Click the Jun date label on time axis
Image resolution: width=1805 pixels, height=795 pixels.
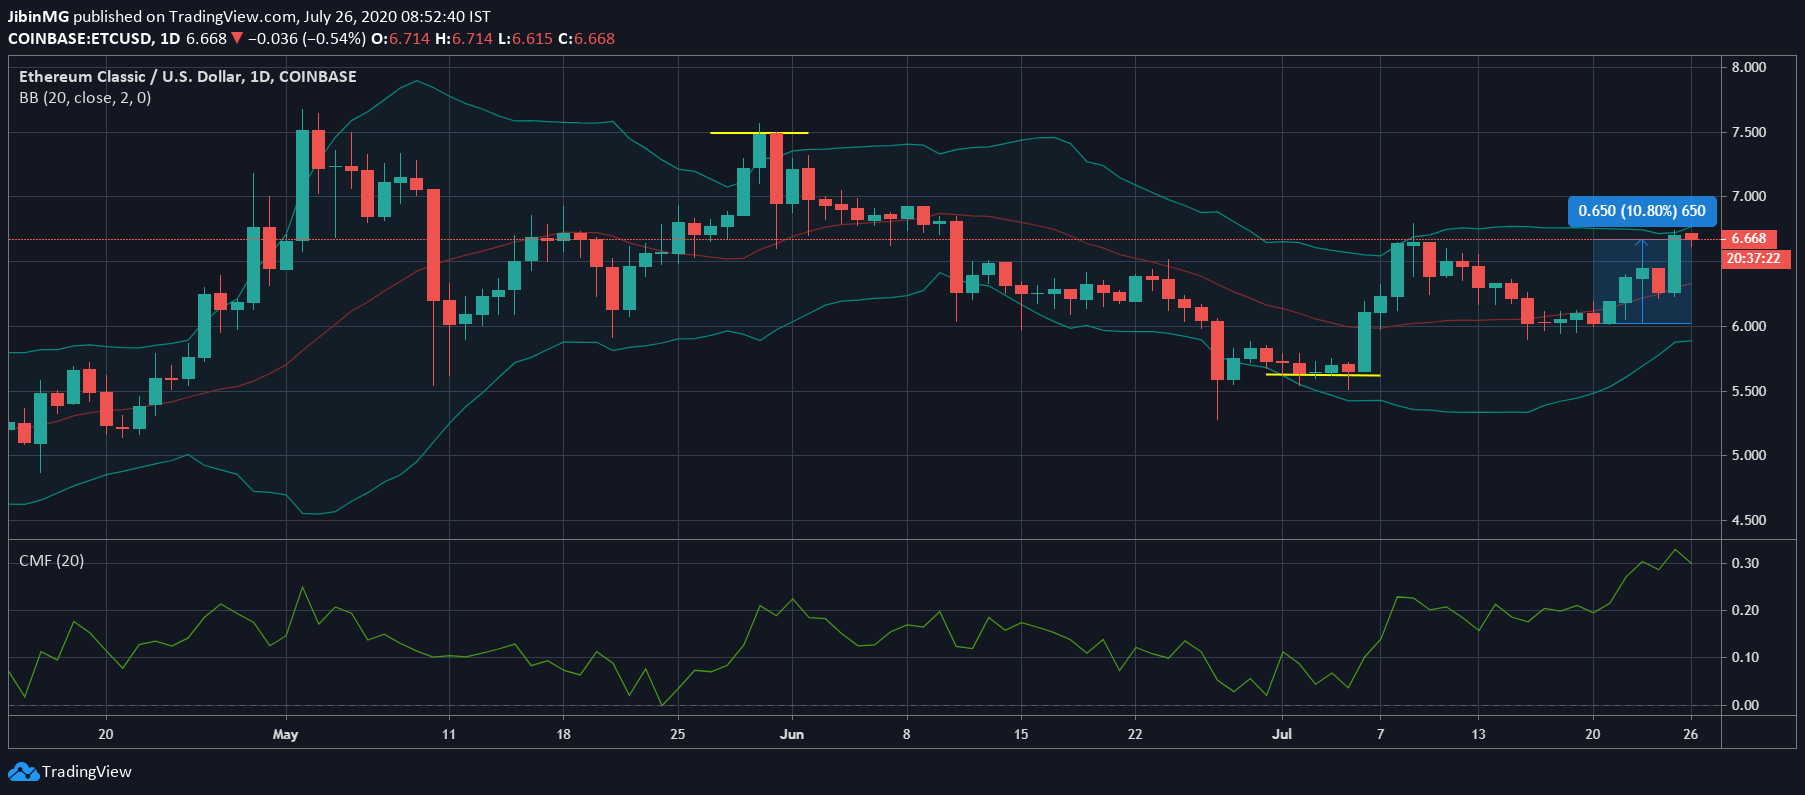coord(792,735)
